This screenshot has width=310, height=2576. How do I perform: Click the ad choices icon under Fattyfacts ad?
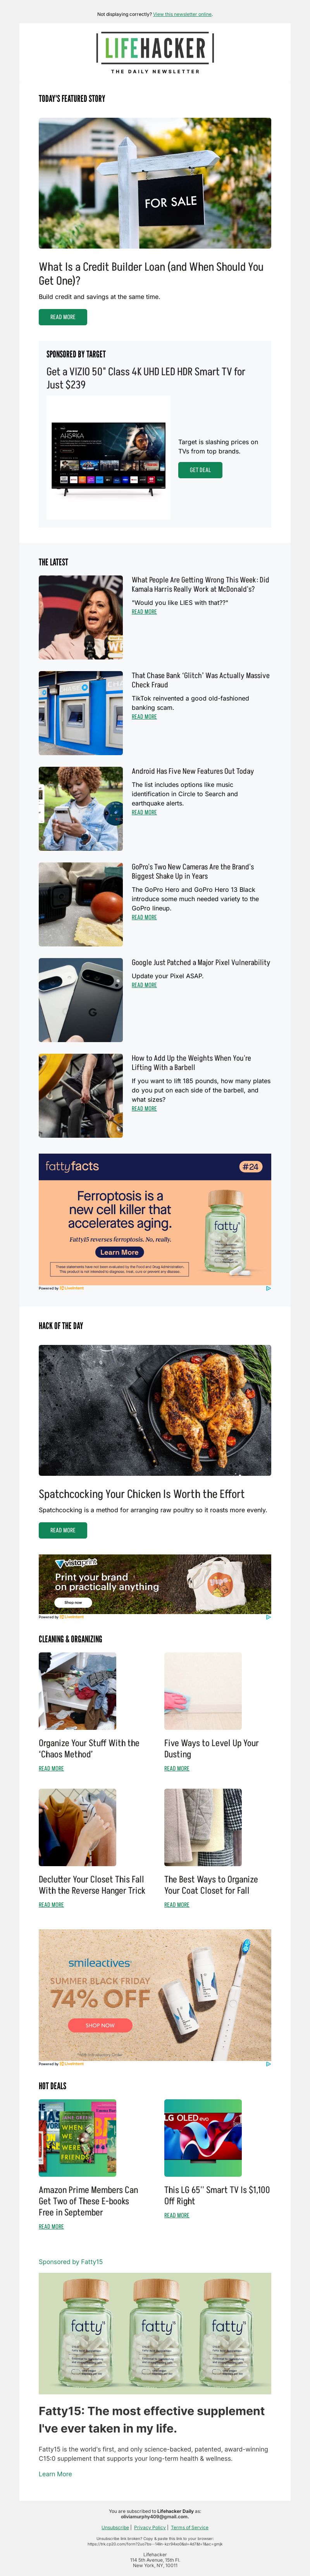coord(268,1288)
